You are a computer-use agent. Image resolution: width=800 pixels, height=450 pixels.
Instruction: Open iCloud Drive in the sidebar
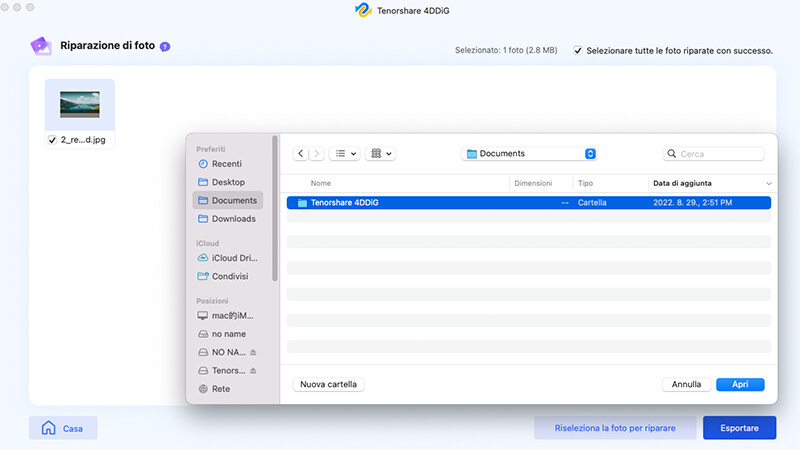point(228,258)
